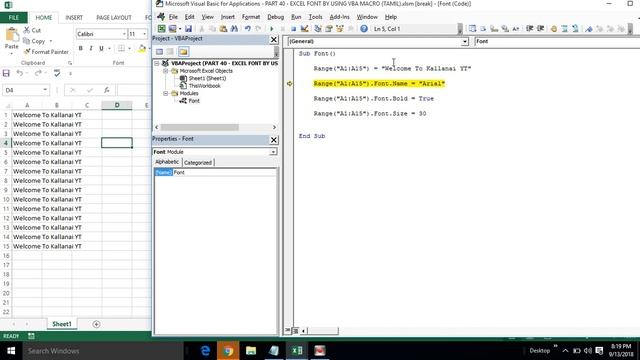640x360 pixels.
Task: Click the Paste button in Excel ribbon
Action: 11,40
